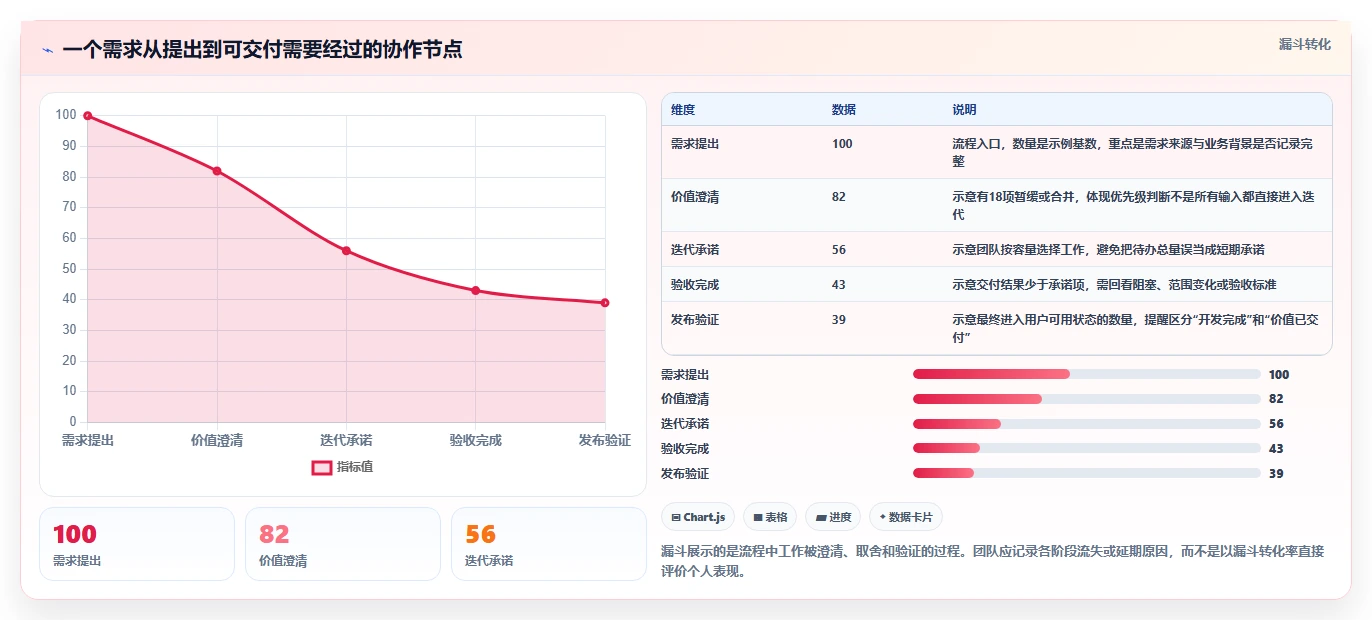Click the 验收完成 progress bar
This screenshot has height=620, width=1372.
coord(1087,449)
